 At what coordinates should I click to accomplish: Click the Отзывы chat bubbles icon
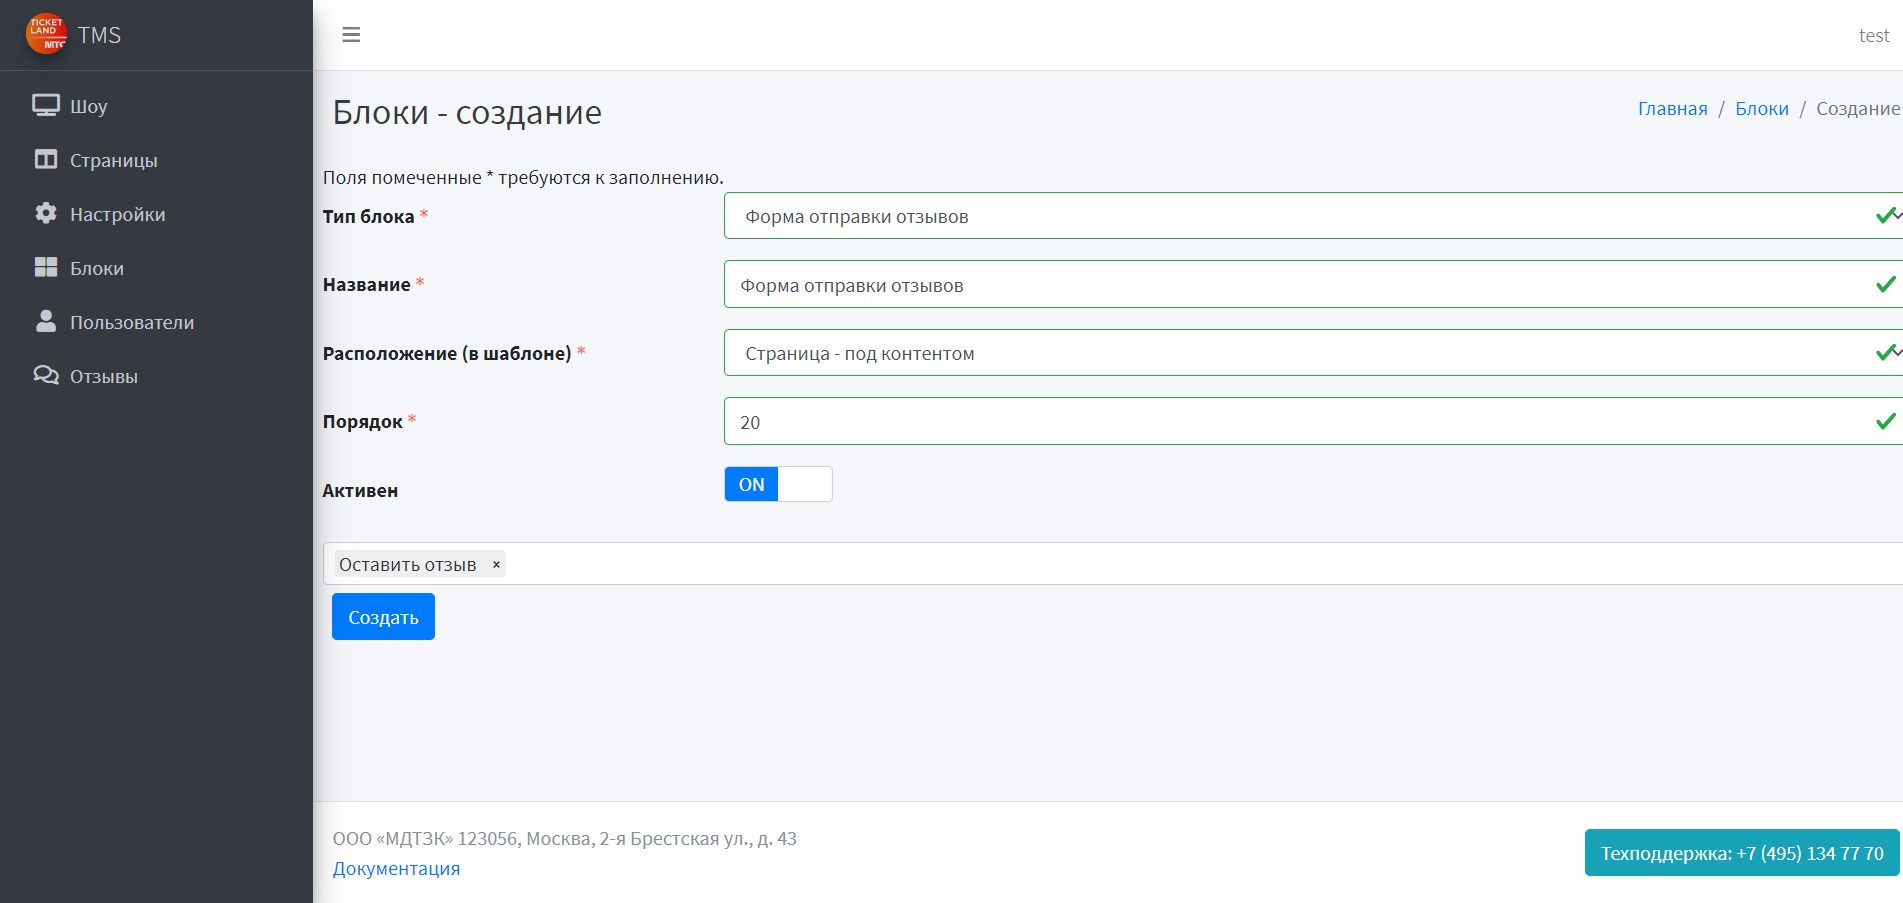click(46, 375)
